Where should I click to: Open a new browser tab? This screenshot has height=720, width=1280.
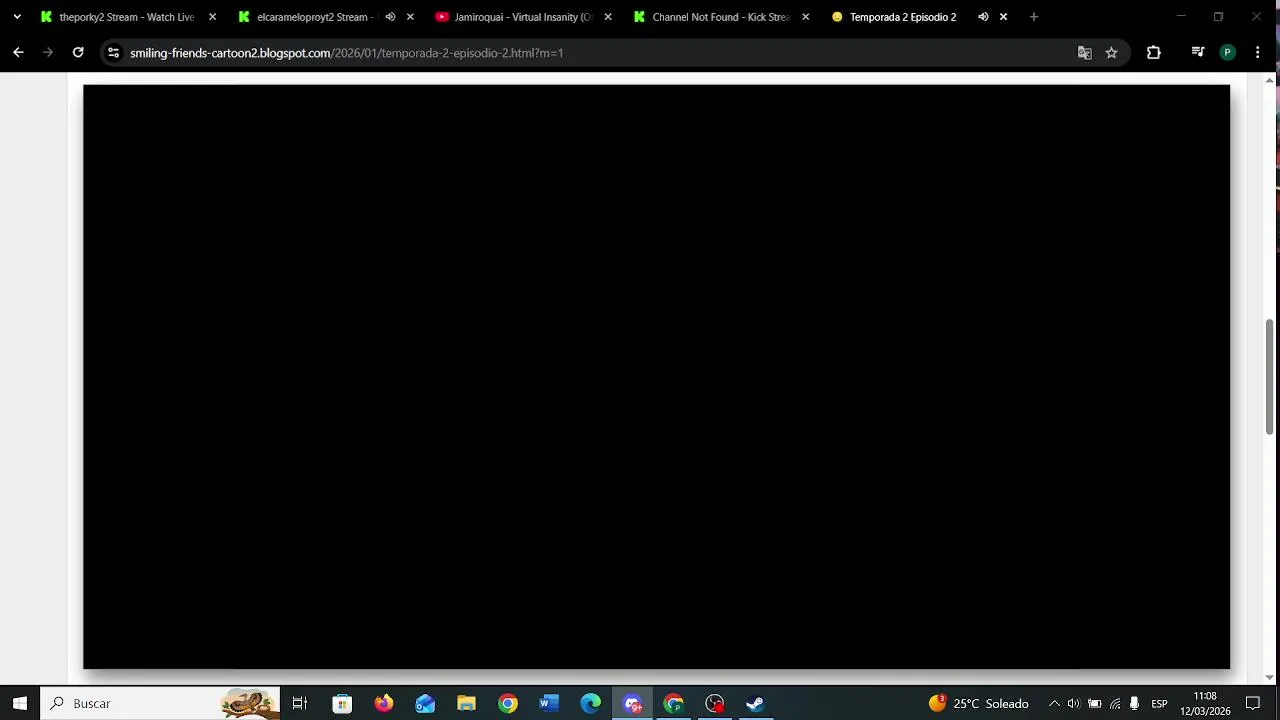1034,17
